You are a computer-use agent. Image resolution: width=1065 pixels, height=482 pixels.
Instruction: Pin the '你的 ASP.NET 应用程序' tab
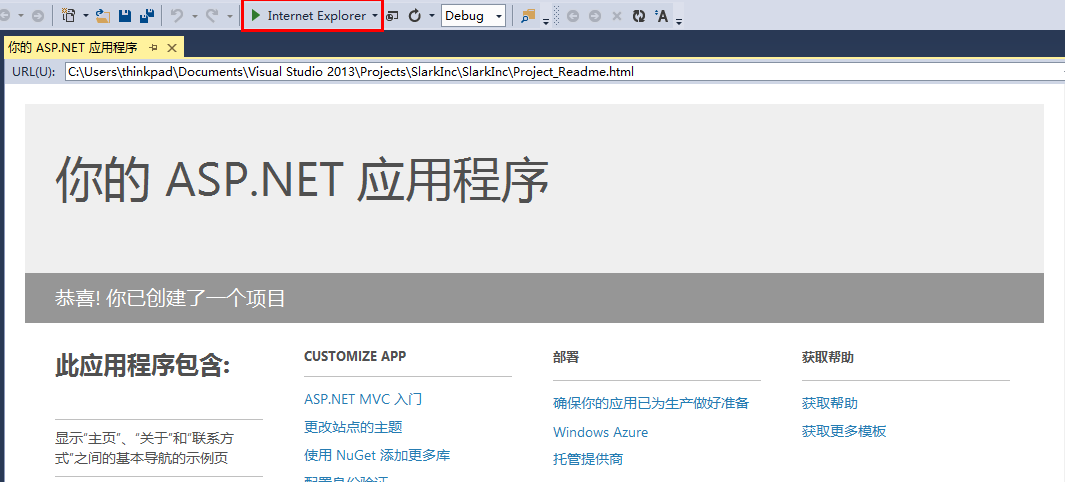click(154, 48)
